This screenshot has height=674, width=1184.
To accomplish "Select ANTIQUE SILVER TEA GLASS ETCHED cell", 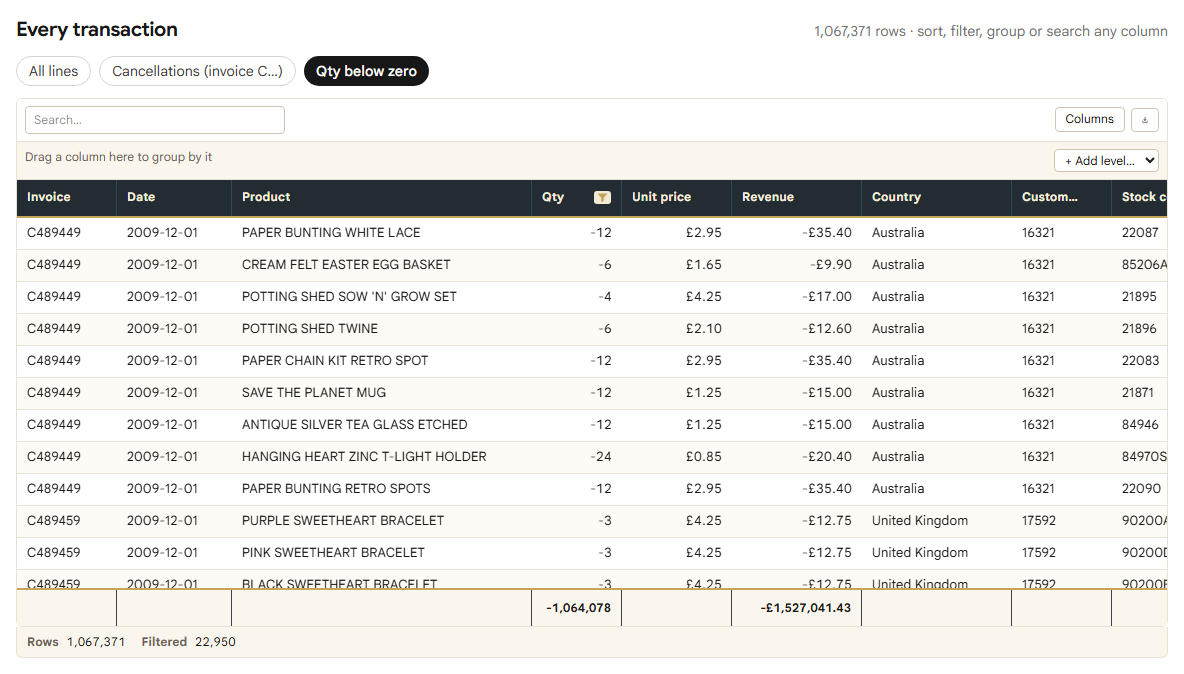I will click(x=381, y=424).
